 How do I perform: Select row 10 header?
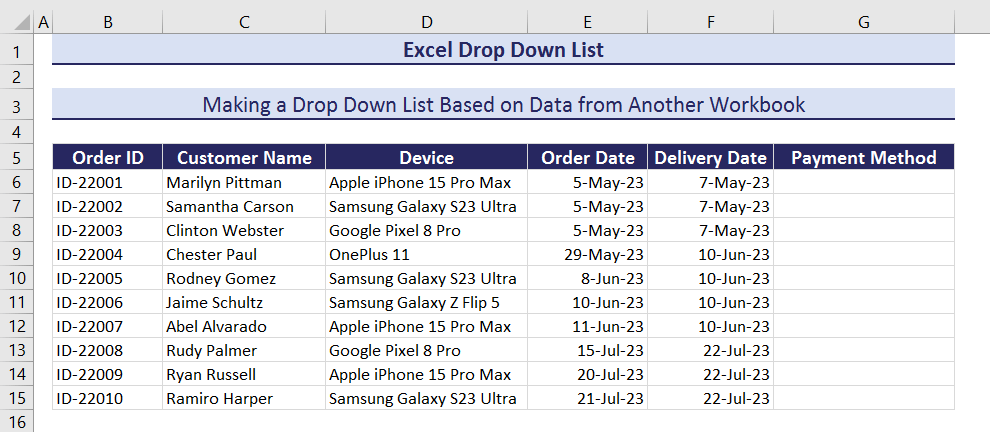[x=17, y=278]
